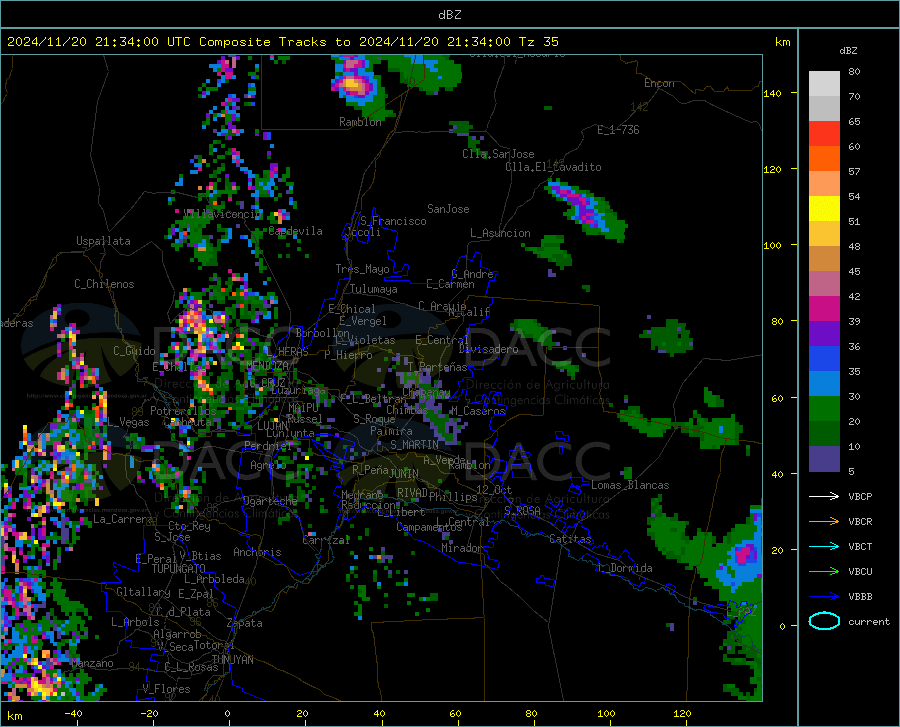The image size is (900, 727).
Task: Click the white VBCP arrow legend icon
Action: pyautogui.click(x=824, y=496)
